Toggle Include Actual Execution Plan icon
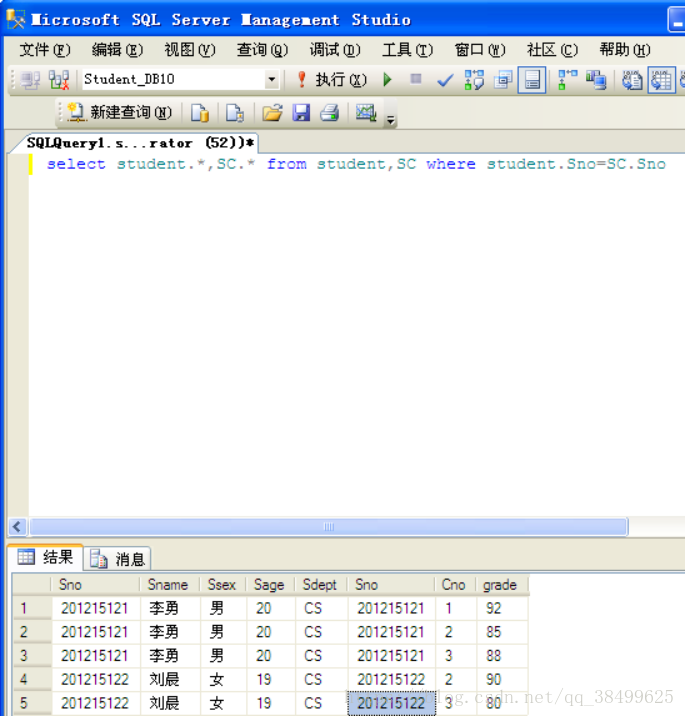Screen dimensions: 685x717 (x=567, y=80)
